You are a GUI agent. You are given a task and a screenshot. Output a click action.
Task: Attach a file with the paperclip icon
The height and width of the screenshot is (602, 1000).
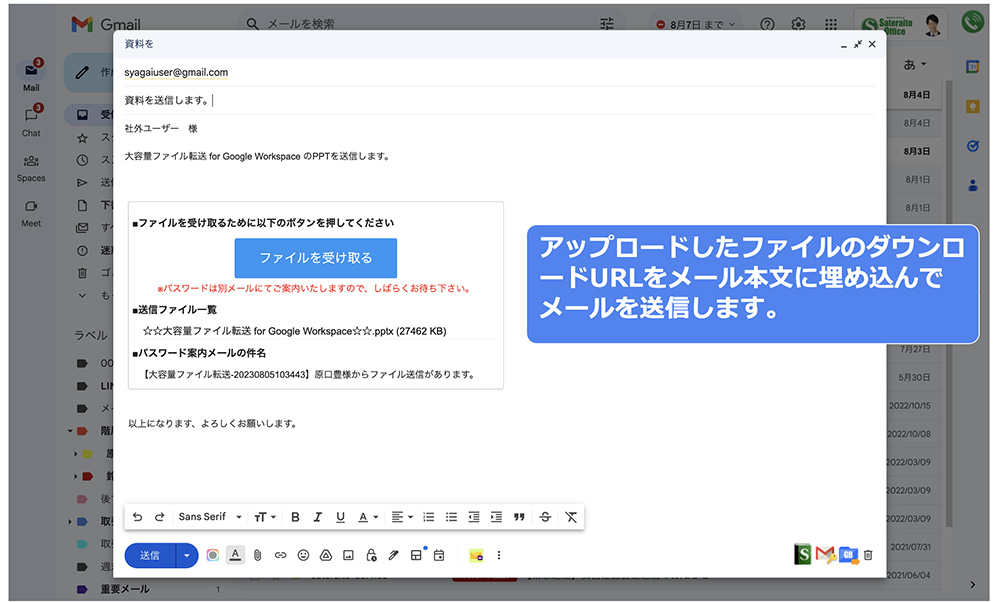(x=258, y=555)
